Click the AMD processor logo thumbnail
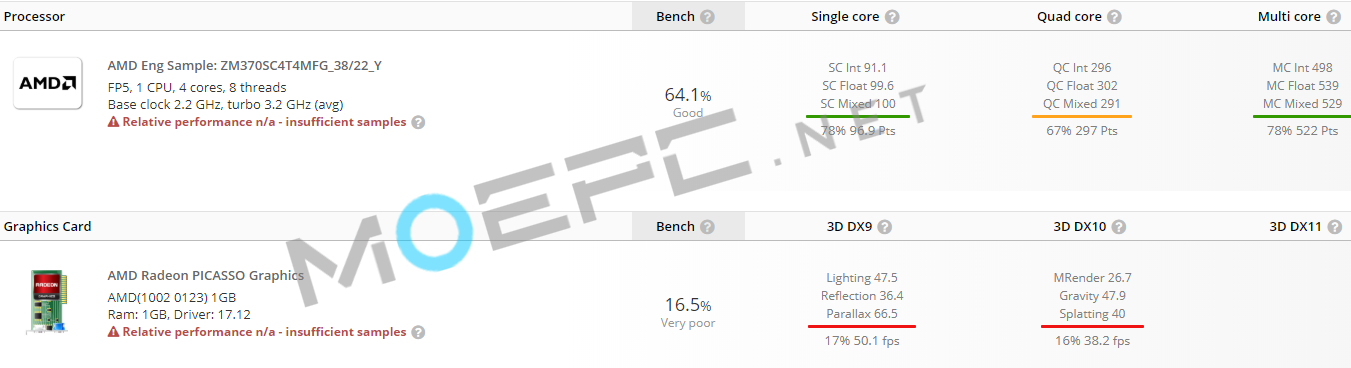Viewport: 1351px width, 368px height. pyautogui.click(x=47, y=84)
